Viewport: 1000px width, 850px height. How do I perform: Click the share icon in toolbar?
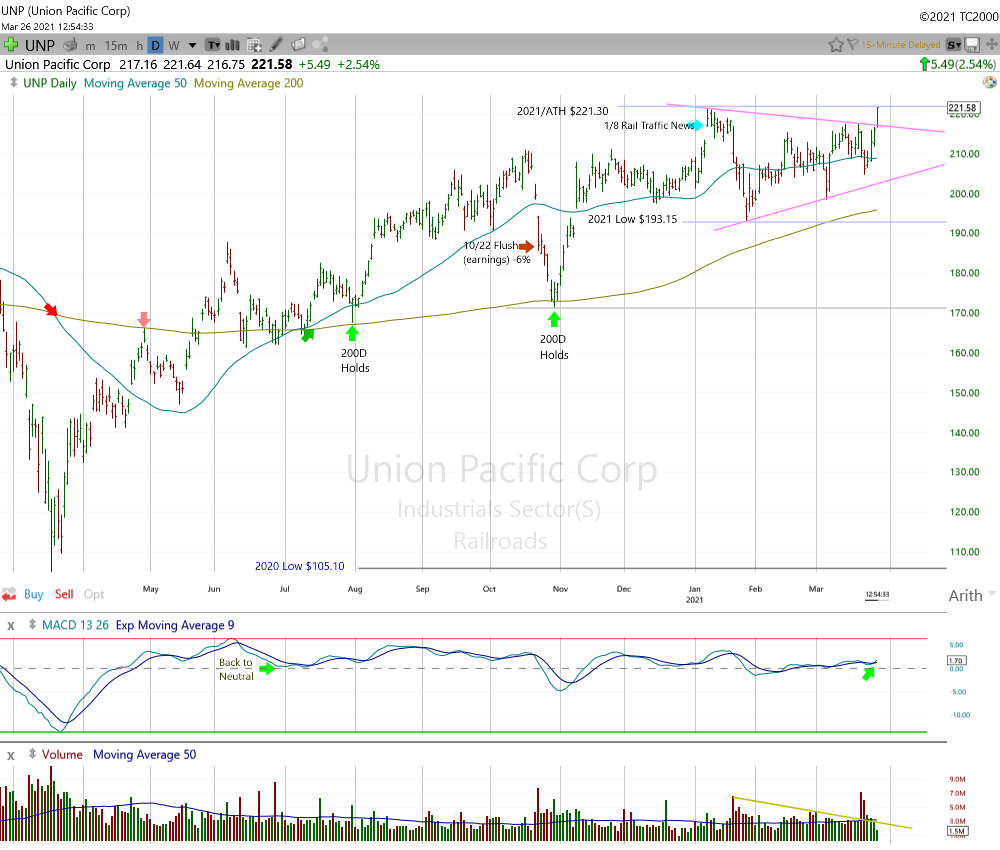[x=320, y=44]
